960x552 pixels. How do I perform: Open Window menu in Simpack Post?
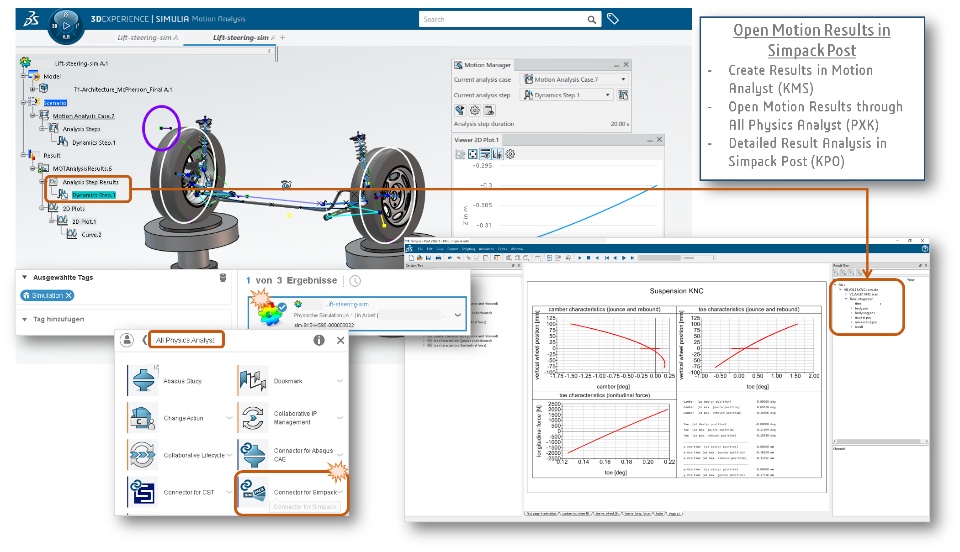point(517,249)
